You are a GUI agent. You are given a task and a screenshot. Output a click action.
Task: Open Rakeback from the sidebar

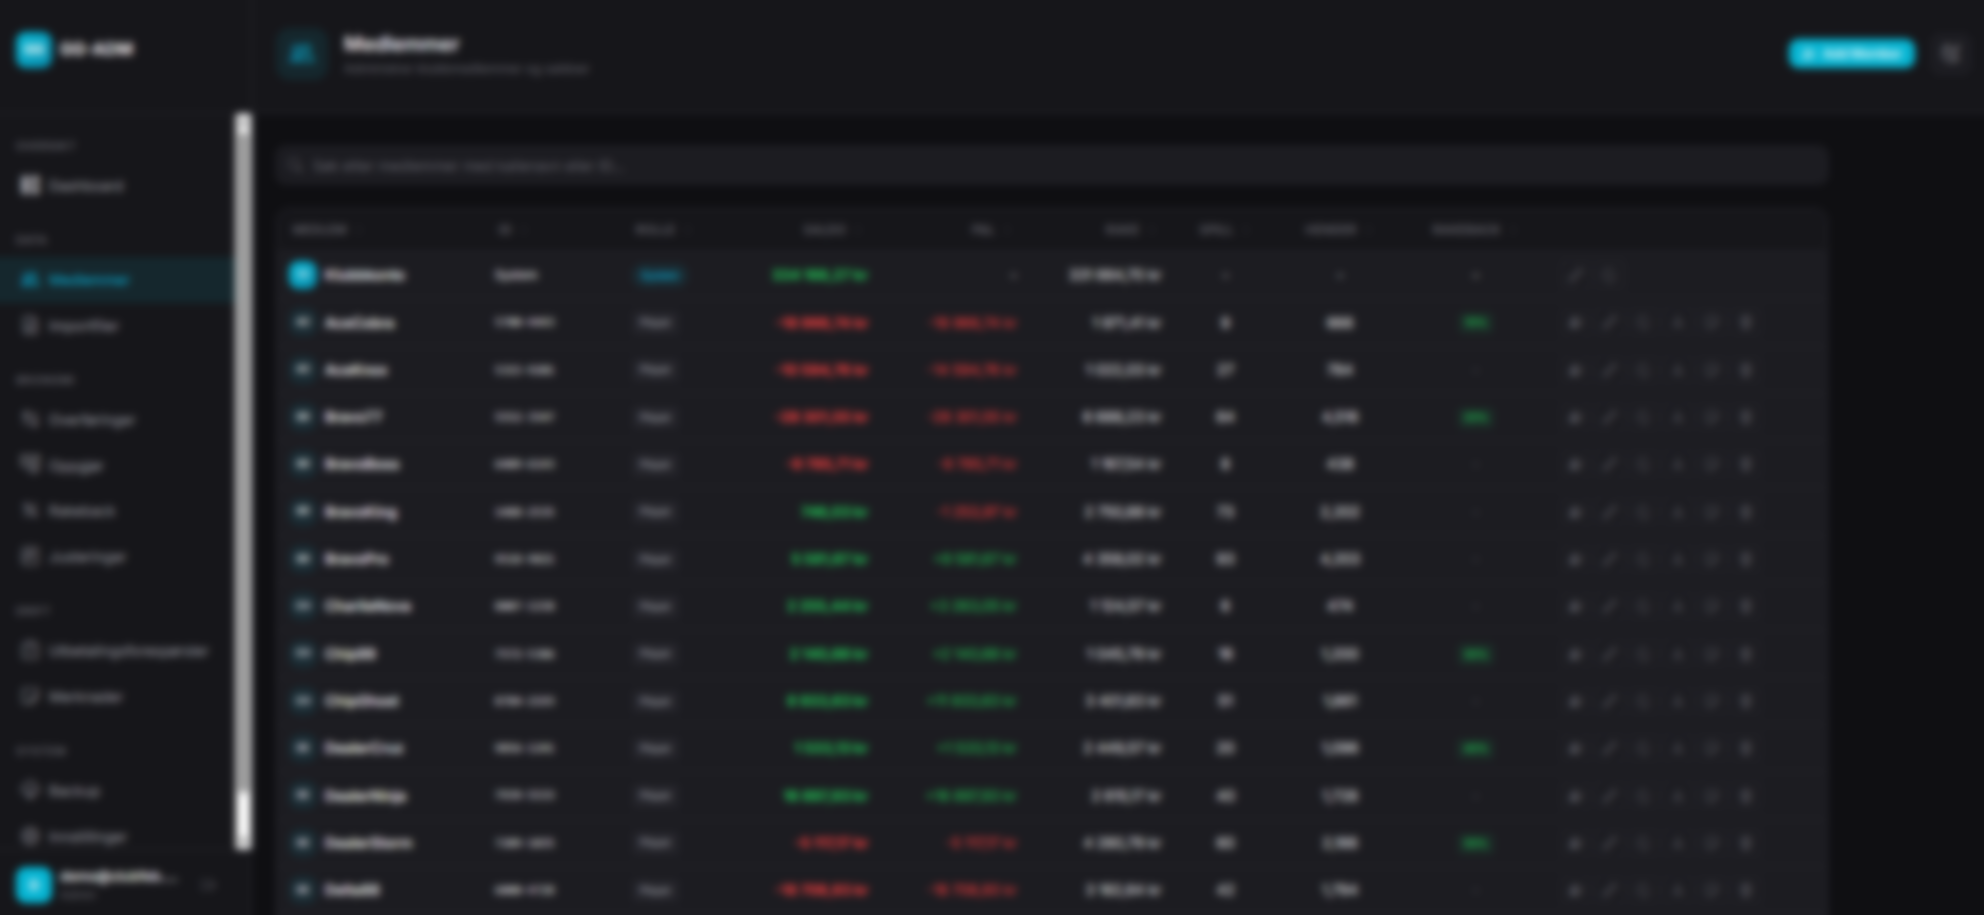82,511
